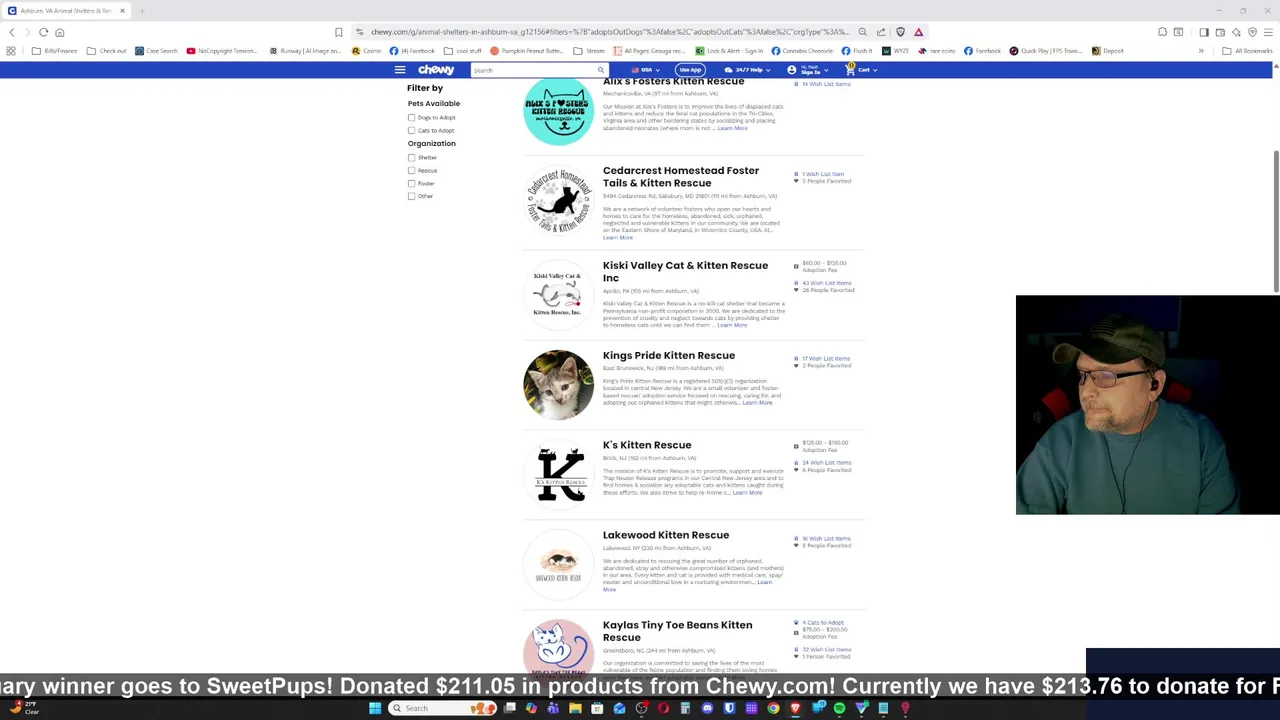Open Google Chrome from the taskbar
1280x720 pixels.
click(773, 708)
